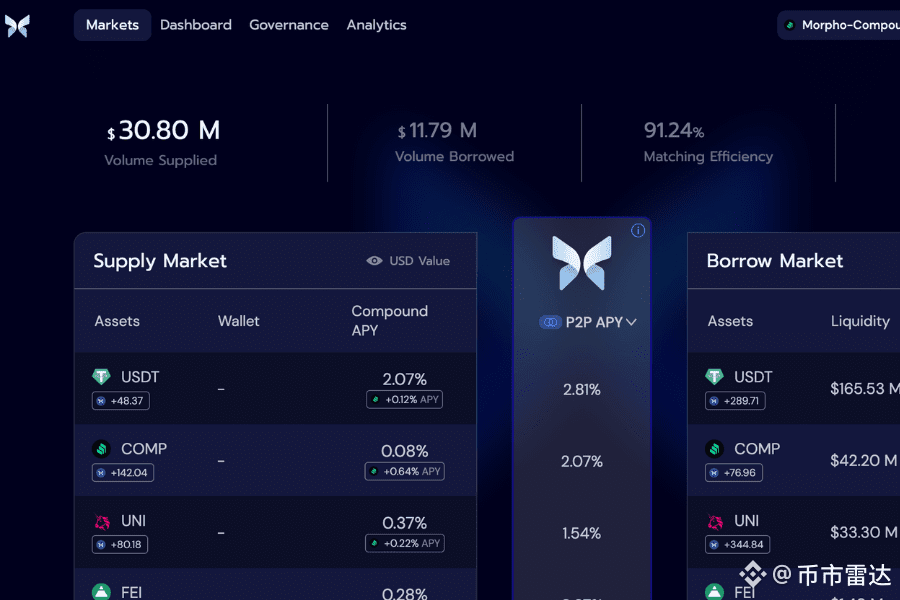This screenshot has height=600, width=900.
Task: Click the +344.84 reward badge under borrow UNI
Action: 738,544
